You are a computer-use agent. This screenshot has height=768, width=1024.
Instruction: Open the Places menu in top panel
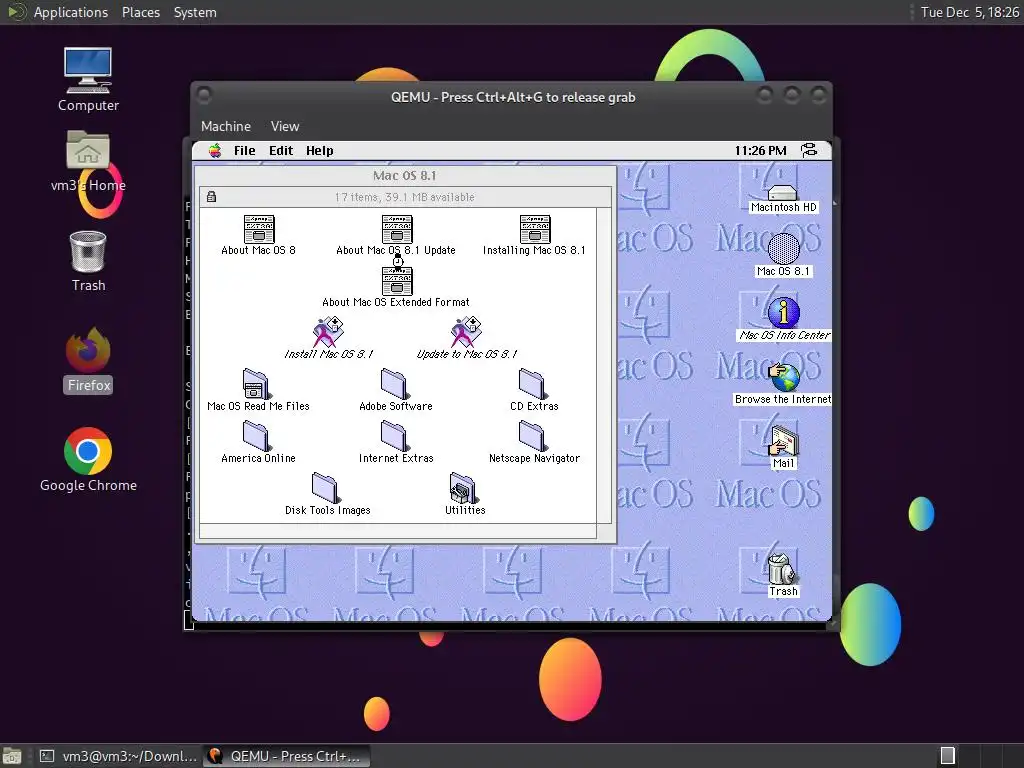click(x=140, y=12)
